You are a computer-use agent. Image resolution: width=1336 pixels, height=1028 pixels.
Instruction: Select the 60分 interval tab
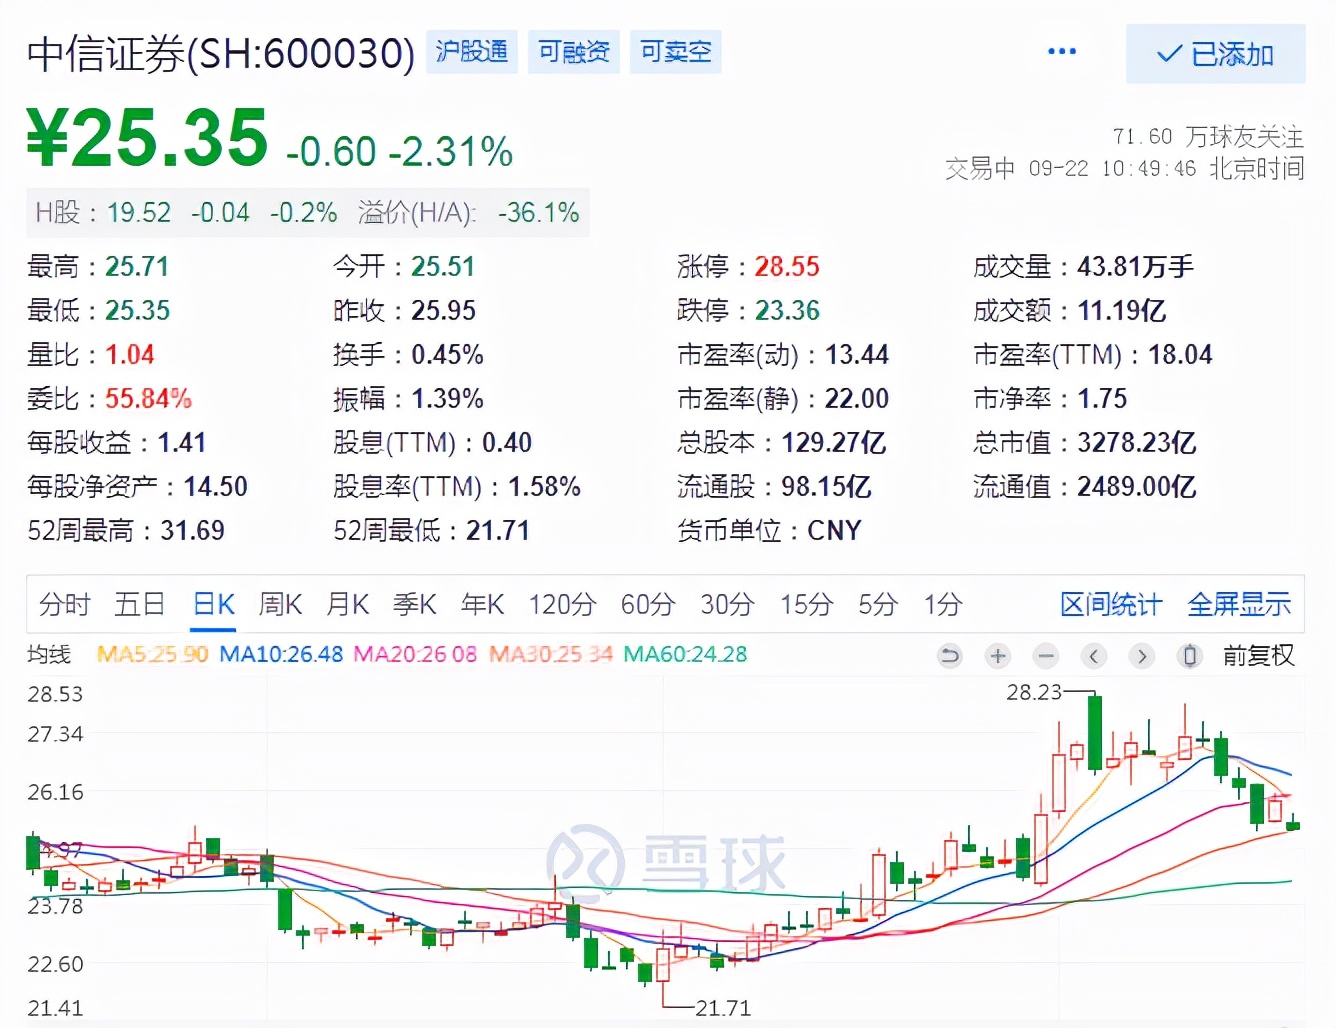(646, 604)
